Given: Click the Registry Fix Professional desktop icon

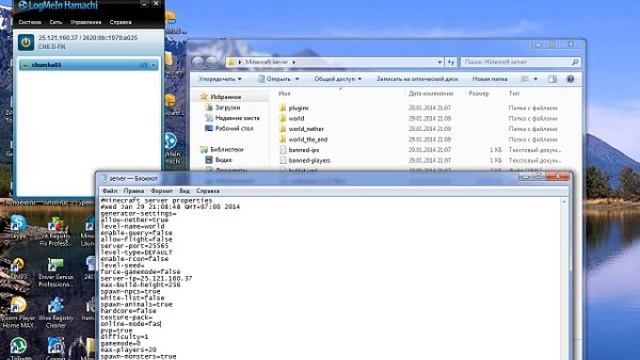Looking at the screenshot, I should tap(56, 231).
